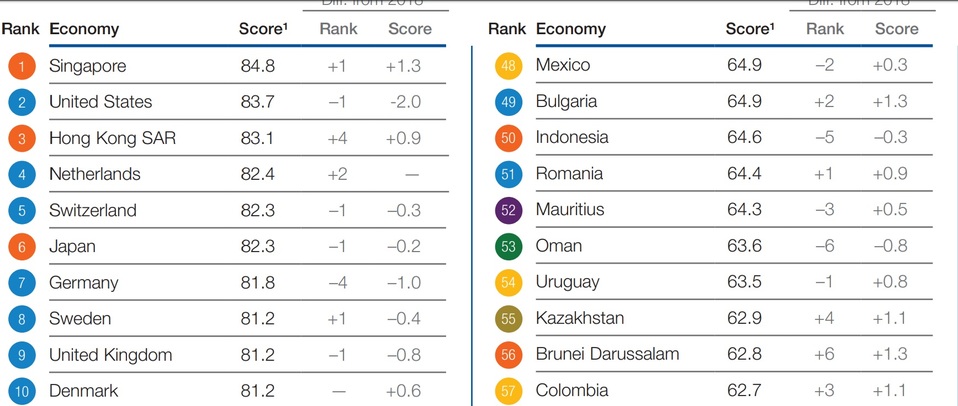Viewport: 958px width, 406px height.
Task: Click the blue rank 51 circle for Romania
Action: click(x=508, y=174)
